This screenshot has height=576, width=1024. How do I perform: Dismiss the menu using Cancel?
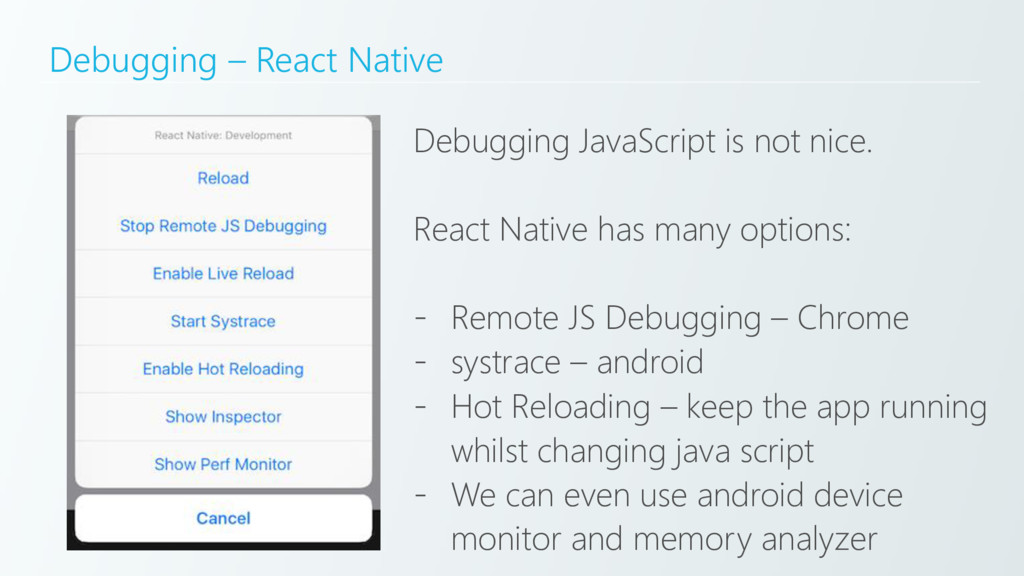[x=223, y=518]
